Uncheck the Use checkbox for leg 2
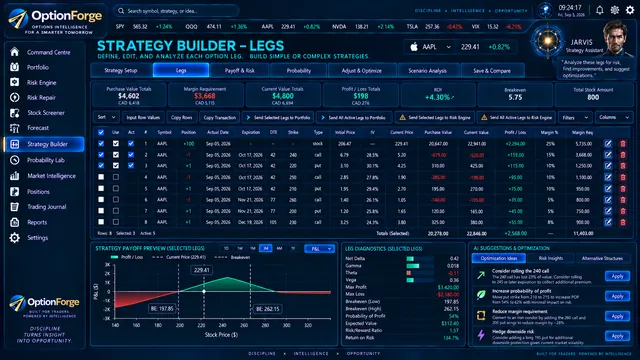640x360 pixels. [x=116, y=155]
